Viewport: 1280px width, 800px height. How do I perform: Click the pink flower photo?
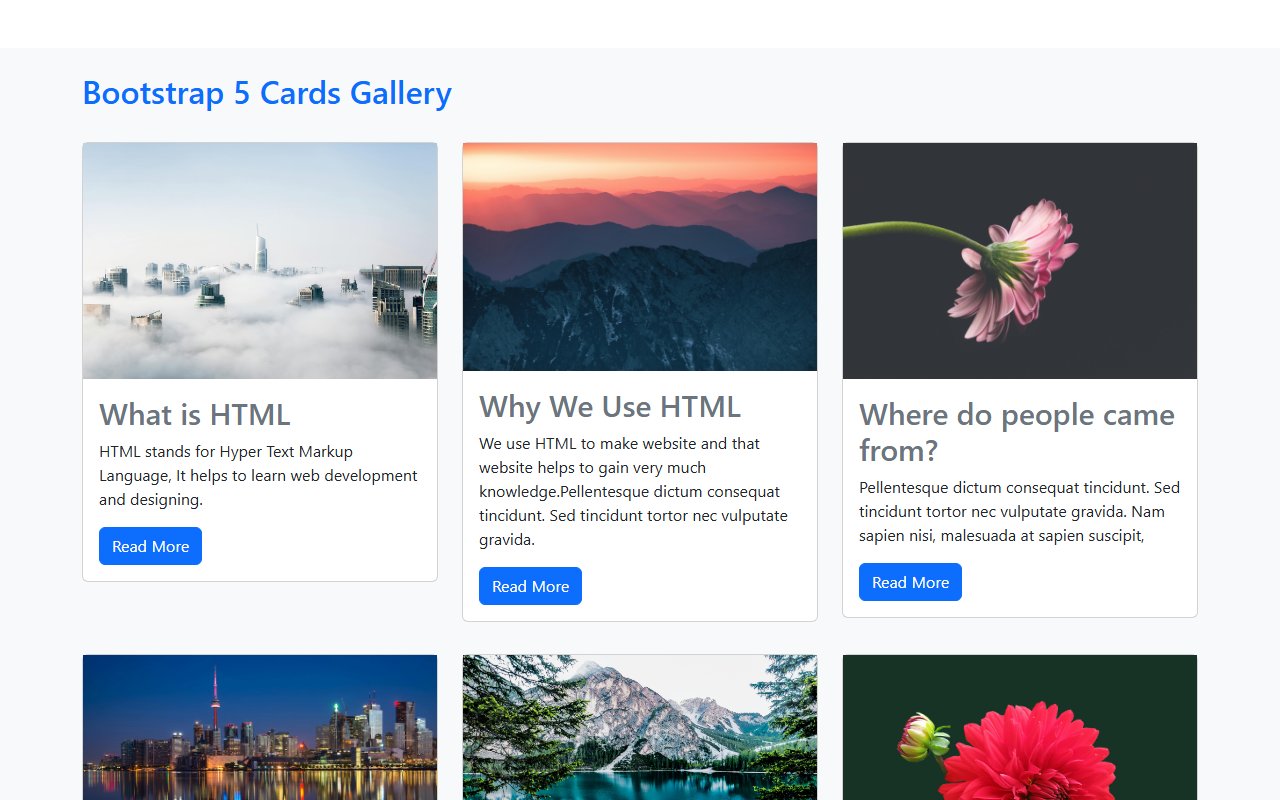coord(1019,260)
